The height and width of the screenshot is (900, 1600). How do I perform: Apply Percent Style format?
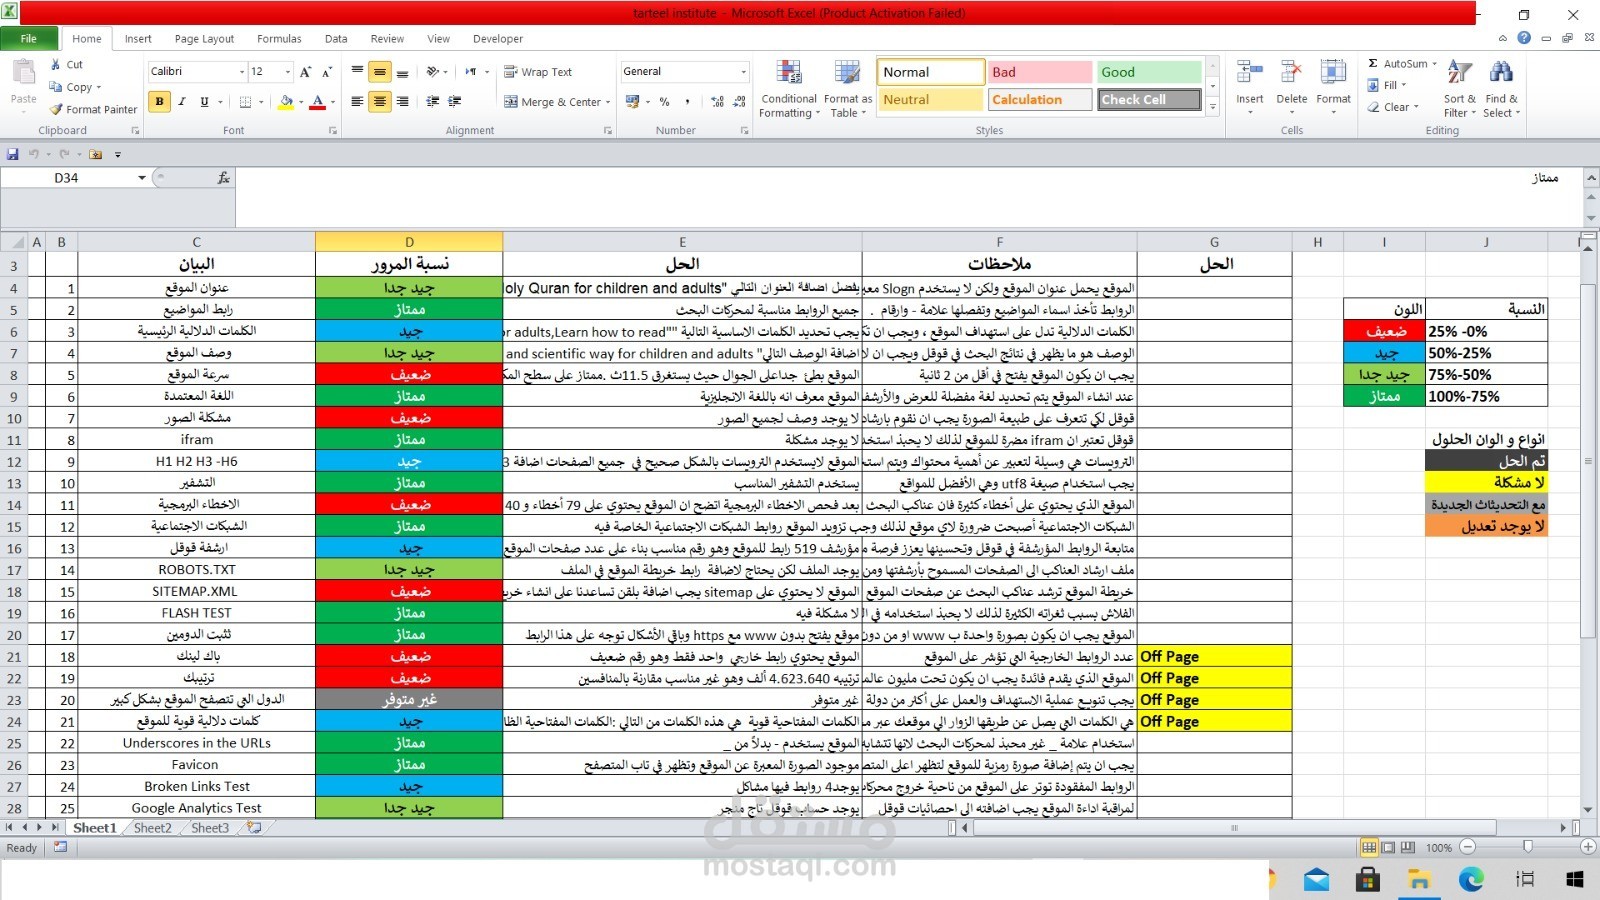click(x=664, y=101)
